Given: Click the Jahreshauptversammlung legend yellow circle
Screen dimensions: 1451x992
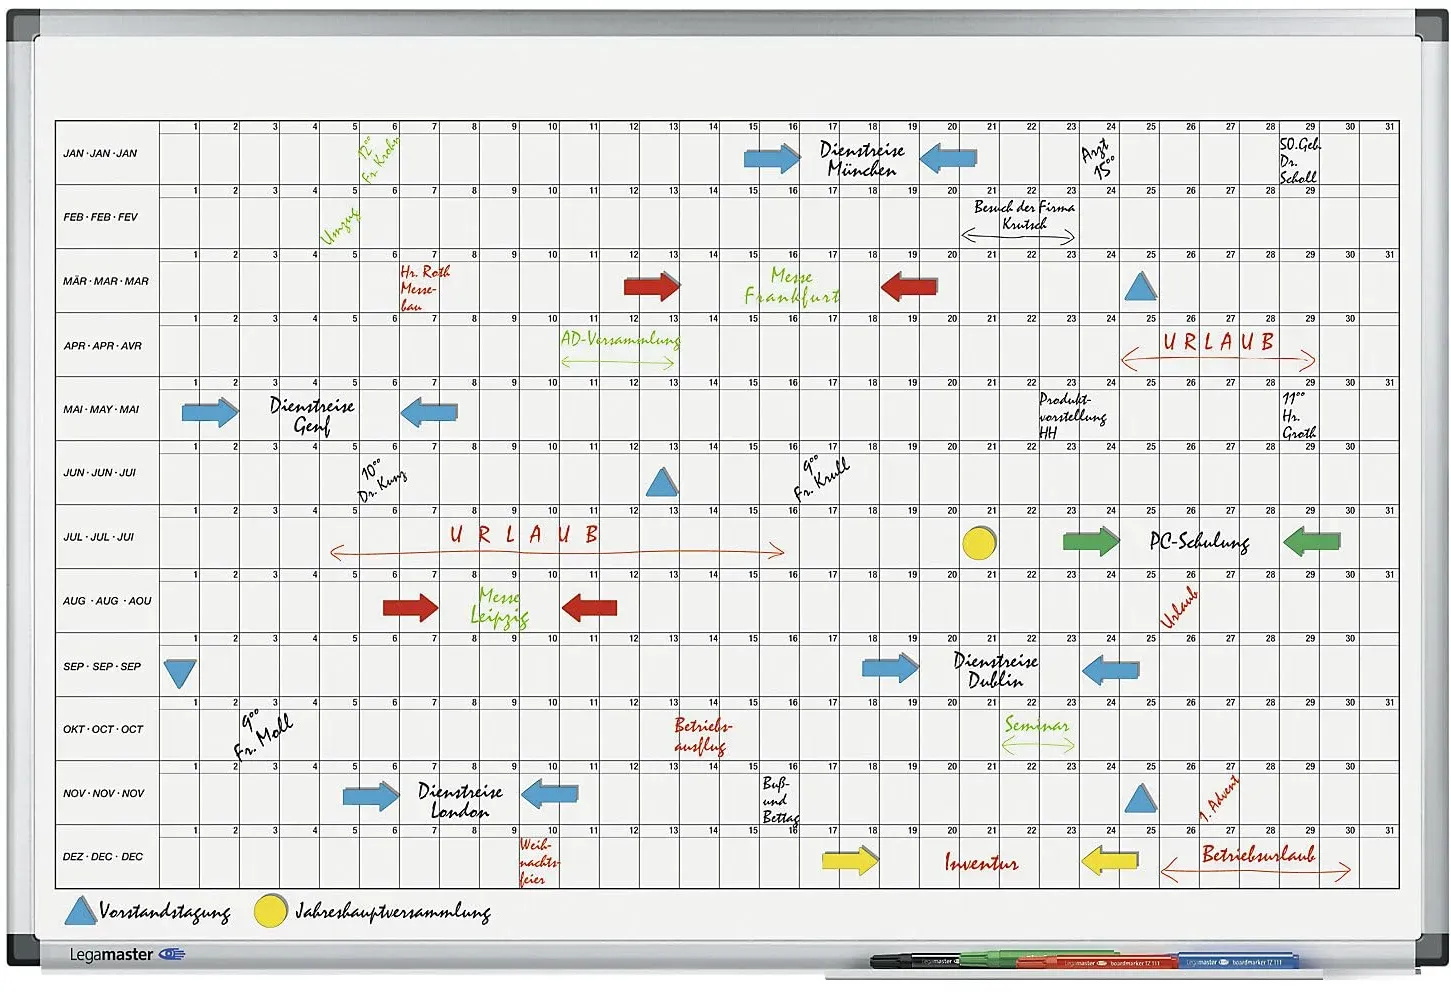Looking at the screenshot, I should pyautogui.click(x=270, y=910).
